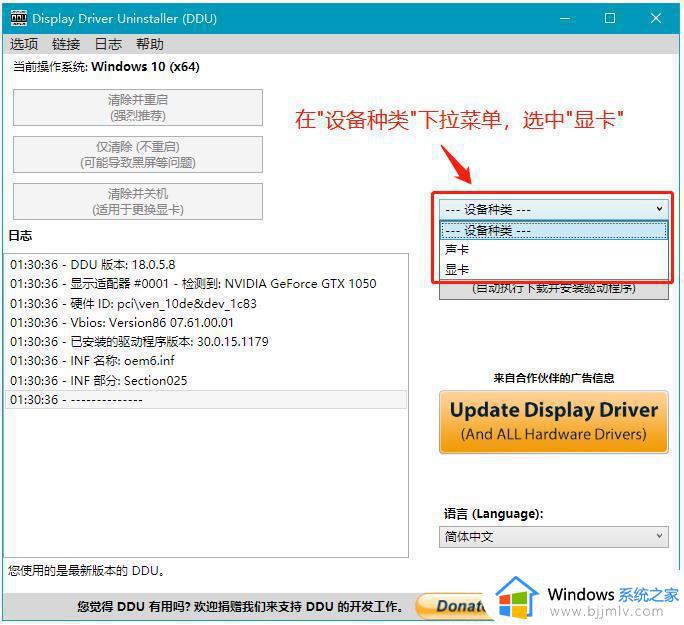684x625 pixels.
Task: Click the status text 您使用的是最新版本的 DDU
Action: point(86,570)
